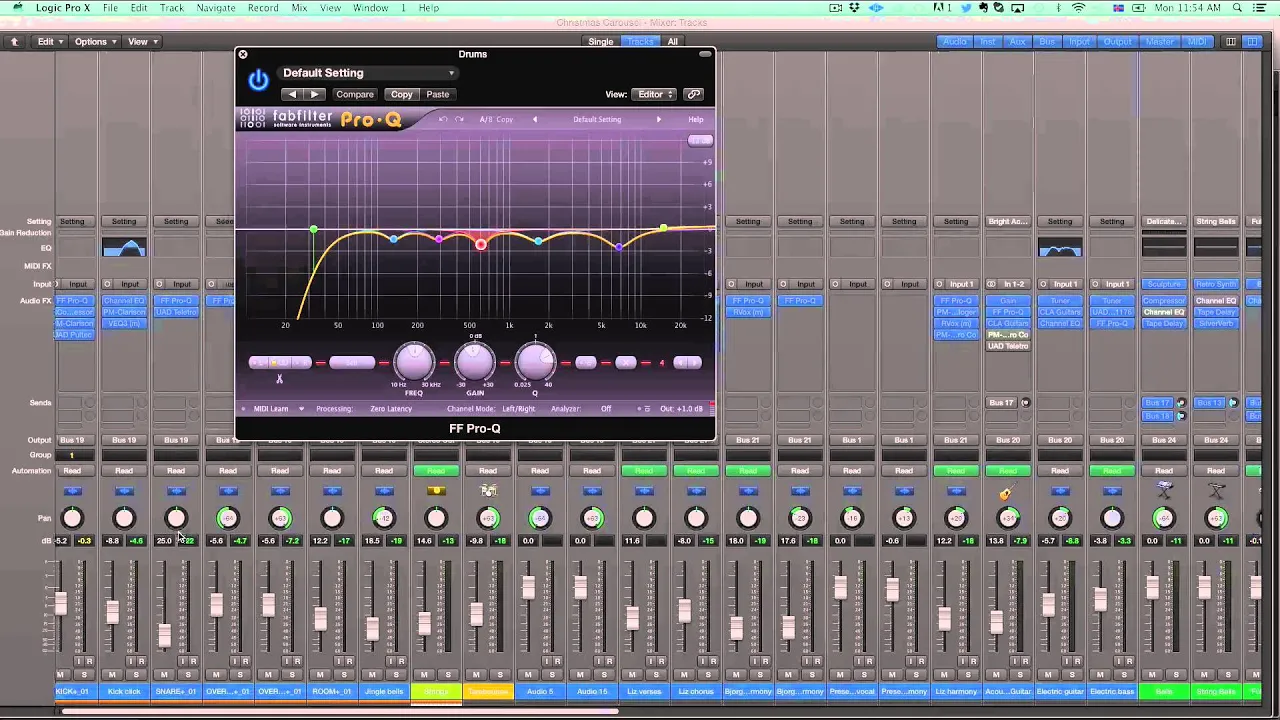The height and width of the screenshot is (720, 1280).
Task: Select the green high-pass EQ band node
Action: tap(314, 230)
